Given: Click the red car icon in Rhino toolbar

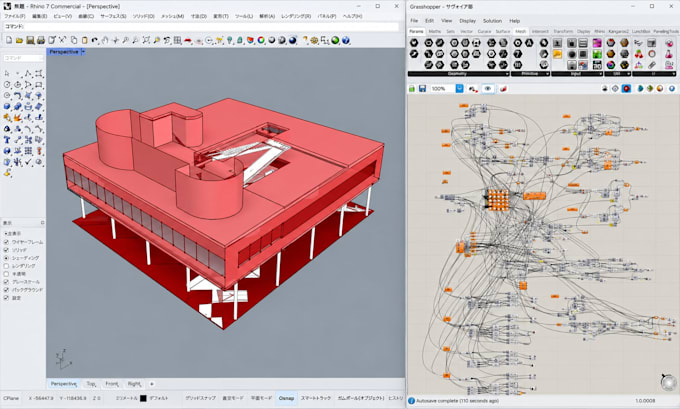Looking at the screenshot, I should pyautogui.click(x=188, y=40).
